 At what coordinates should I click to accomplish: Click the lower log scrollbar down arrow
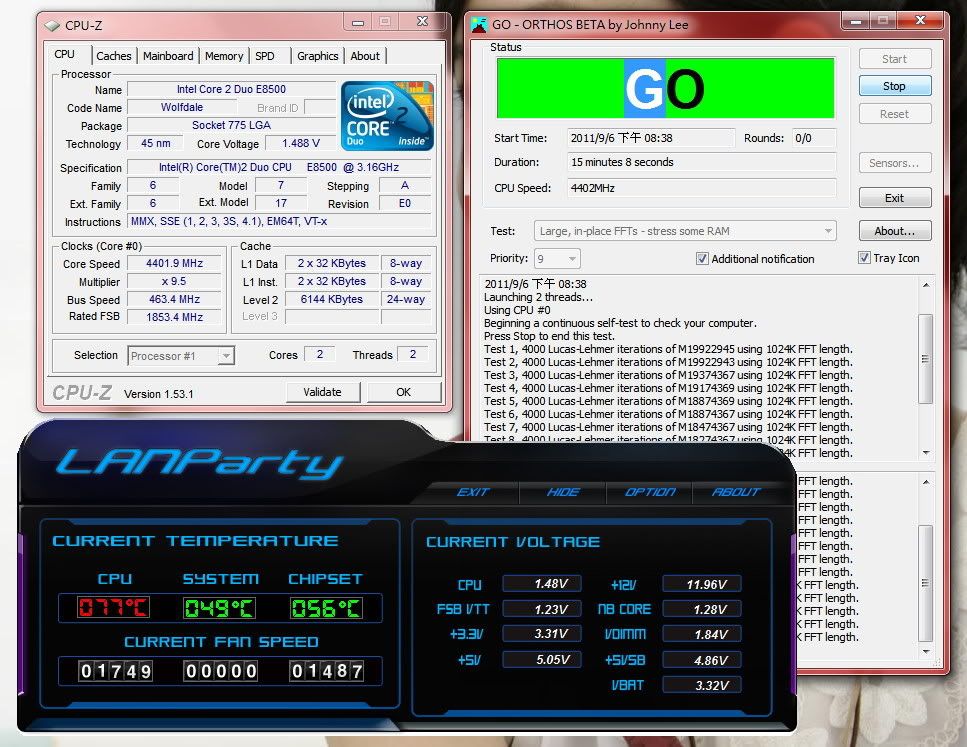926,651
